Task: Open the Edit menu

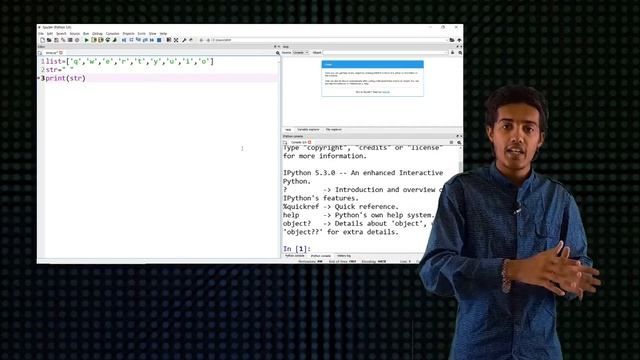Action: [x=50, y=33]
